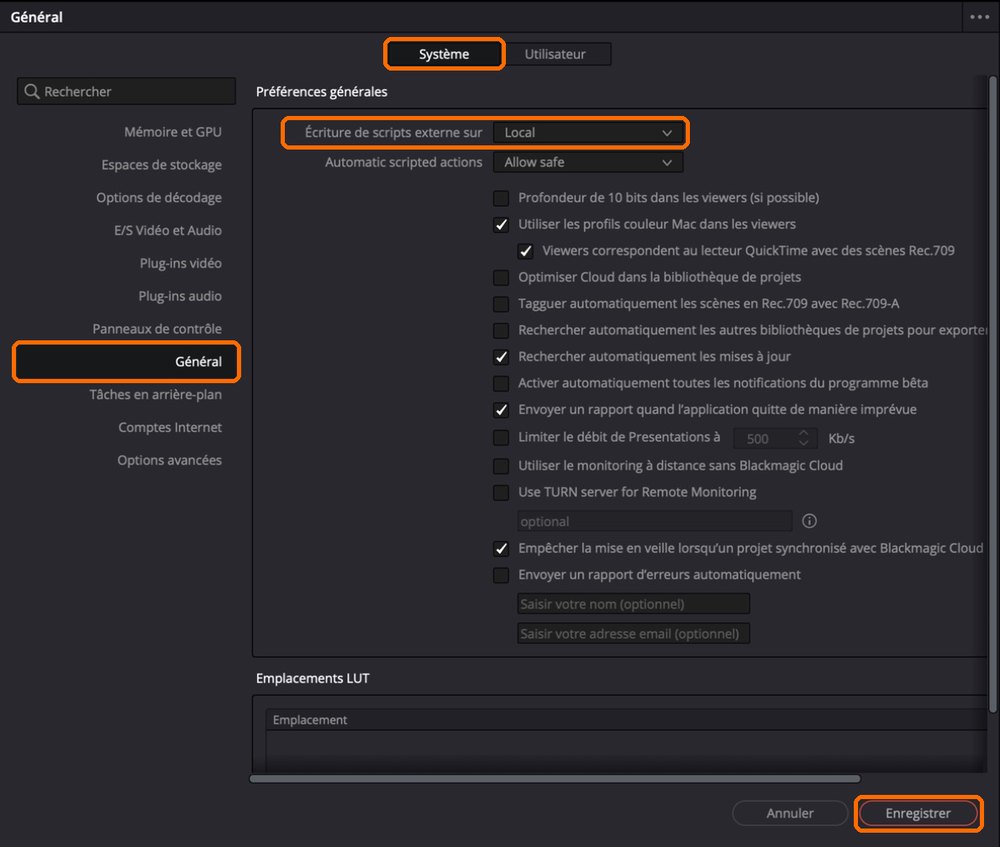Click the Rechercher search field

126,91
